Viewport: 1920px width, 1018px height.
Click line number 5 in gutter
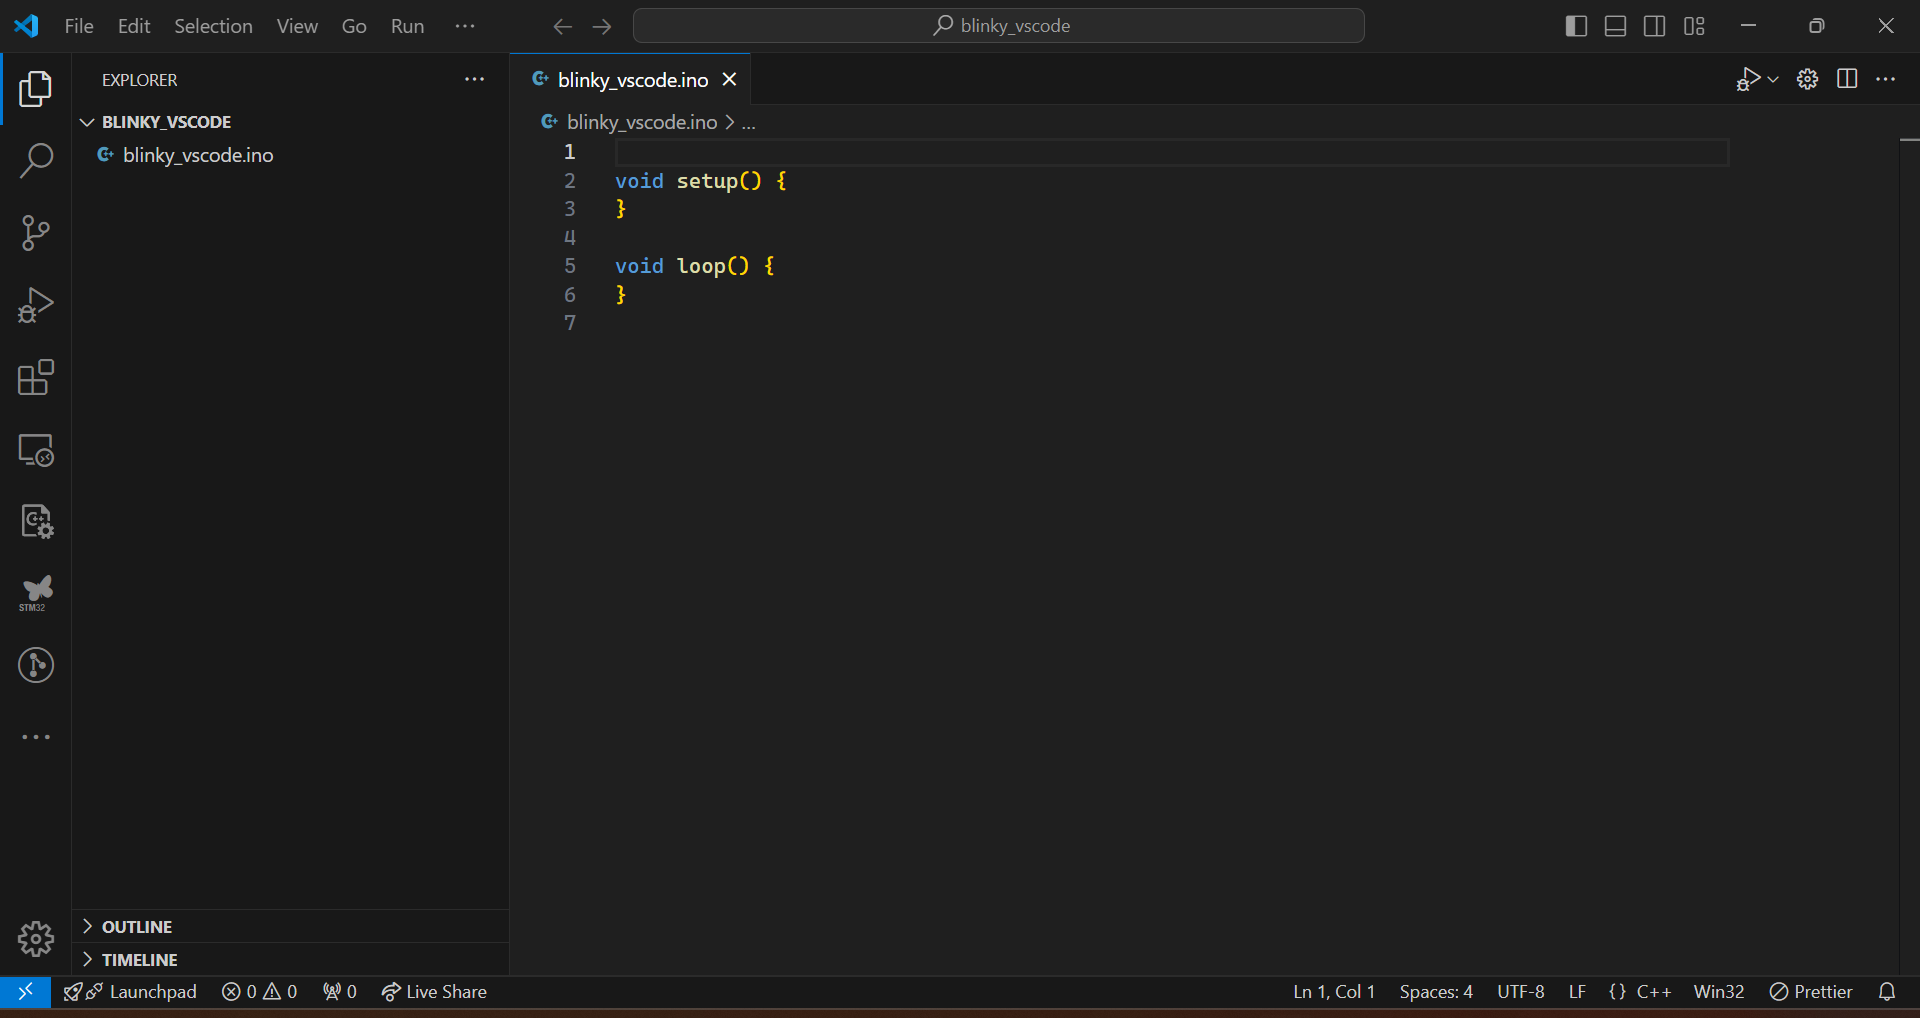[x=570, y=266]
